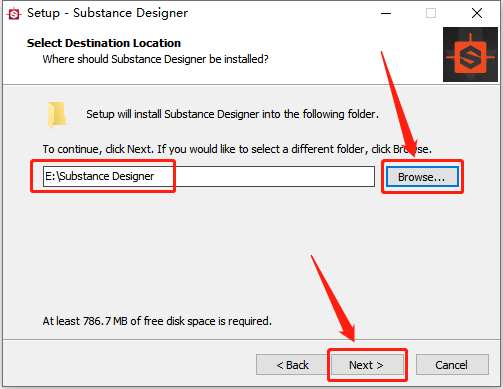Click the grayed-out maximize box

(431, 13)
